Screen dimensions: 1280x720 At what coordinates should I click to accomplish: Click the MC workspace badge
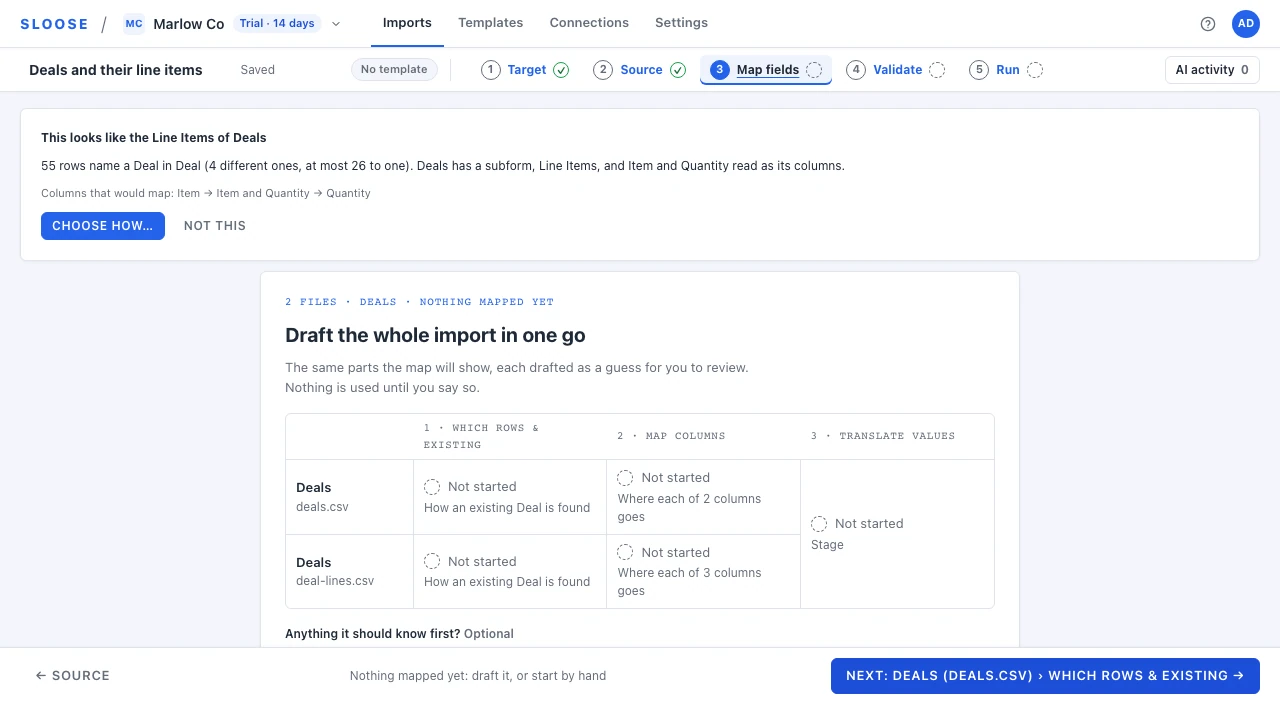click(134, 24)
